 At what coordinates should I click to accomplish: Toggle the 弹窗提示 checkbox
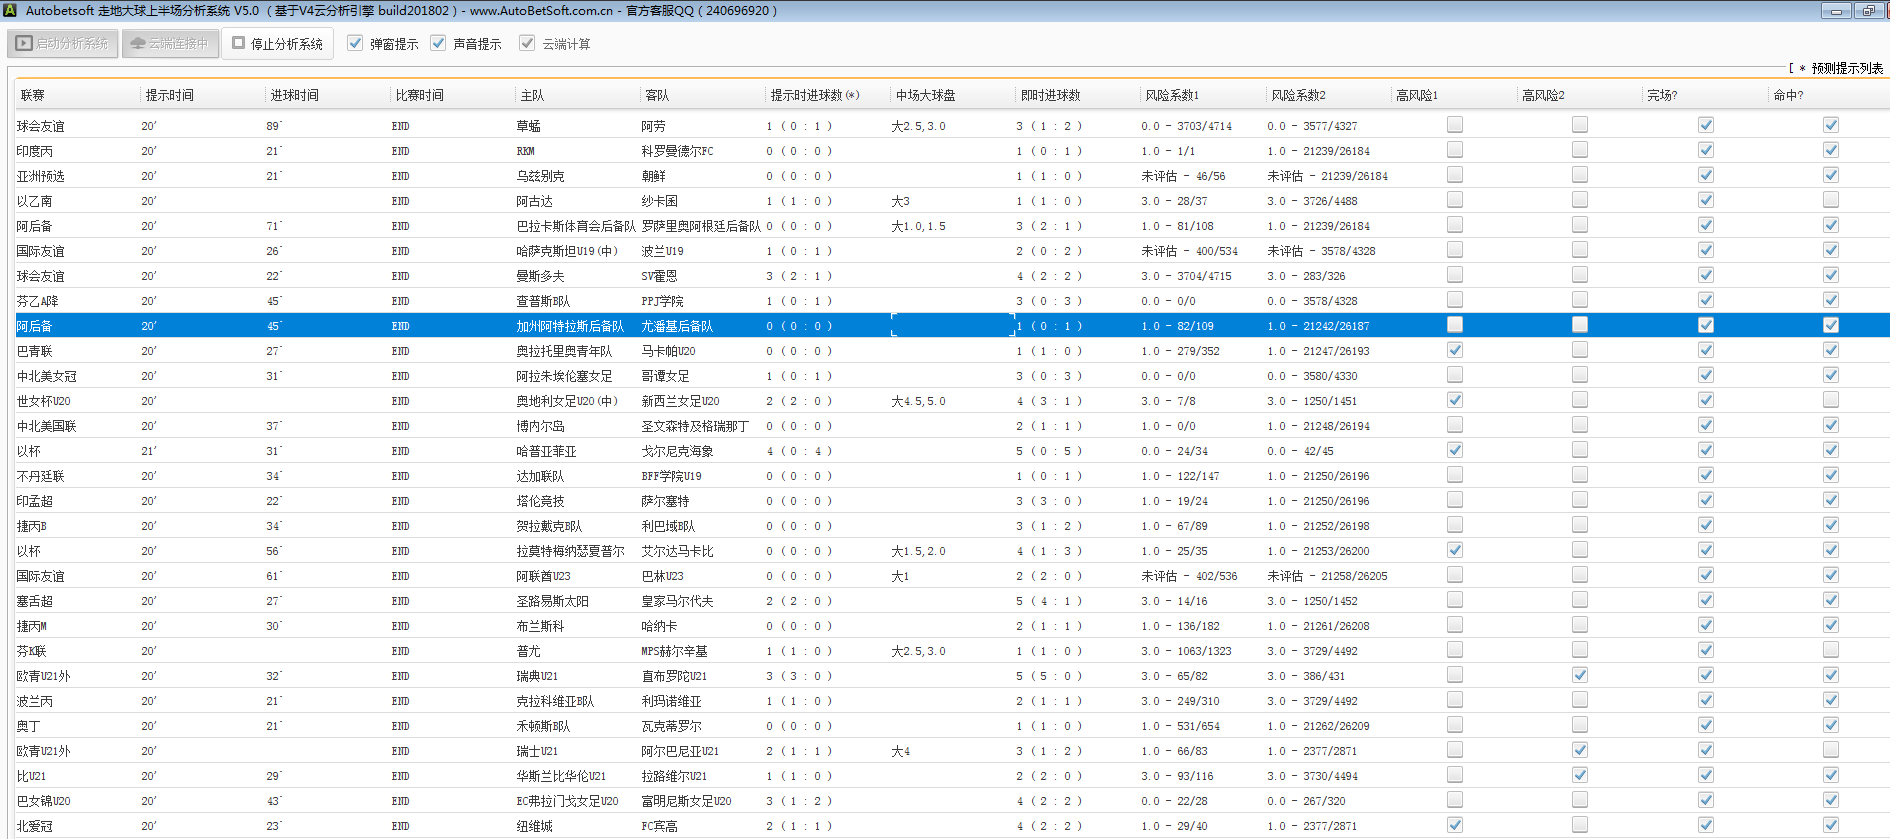(x=355, y=43)
